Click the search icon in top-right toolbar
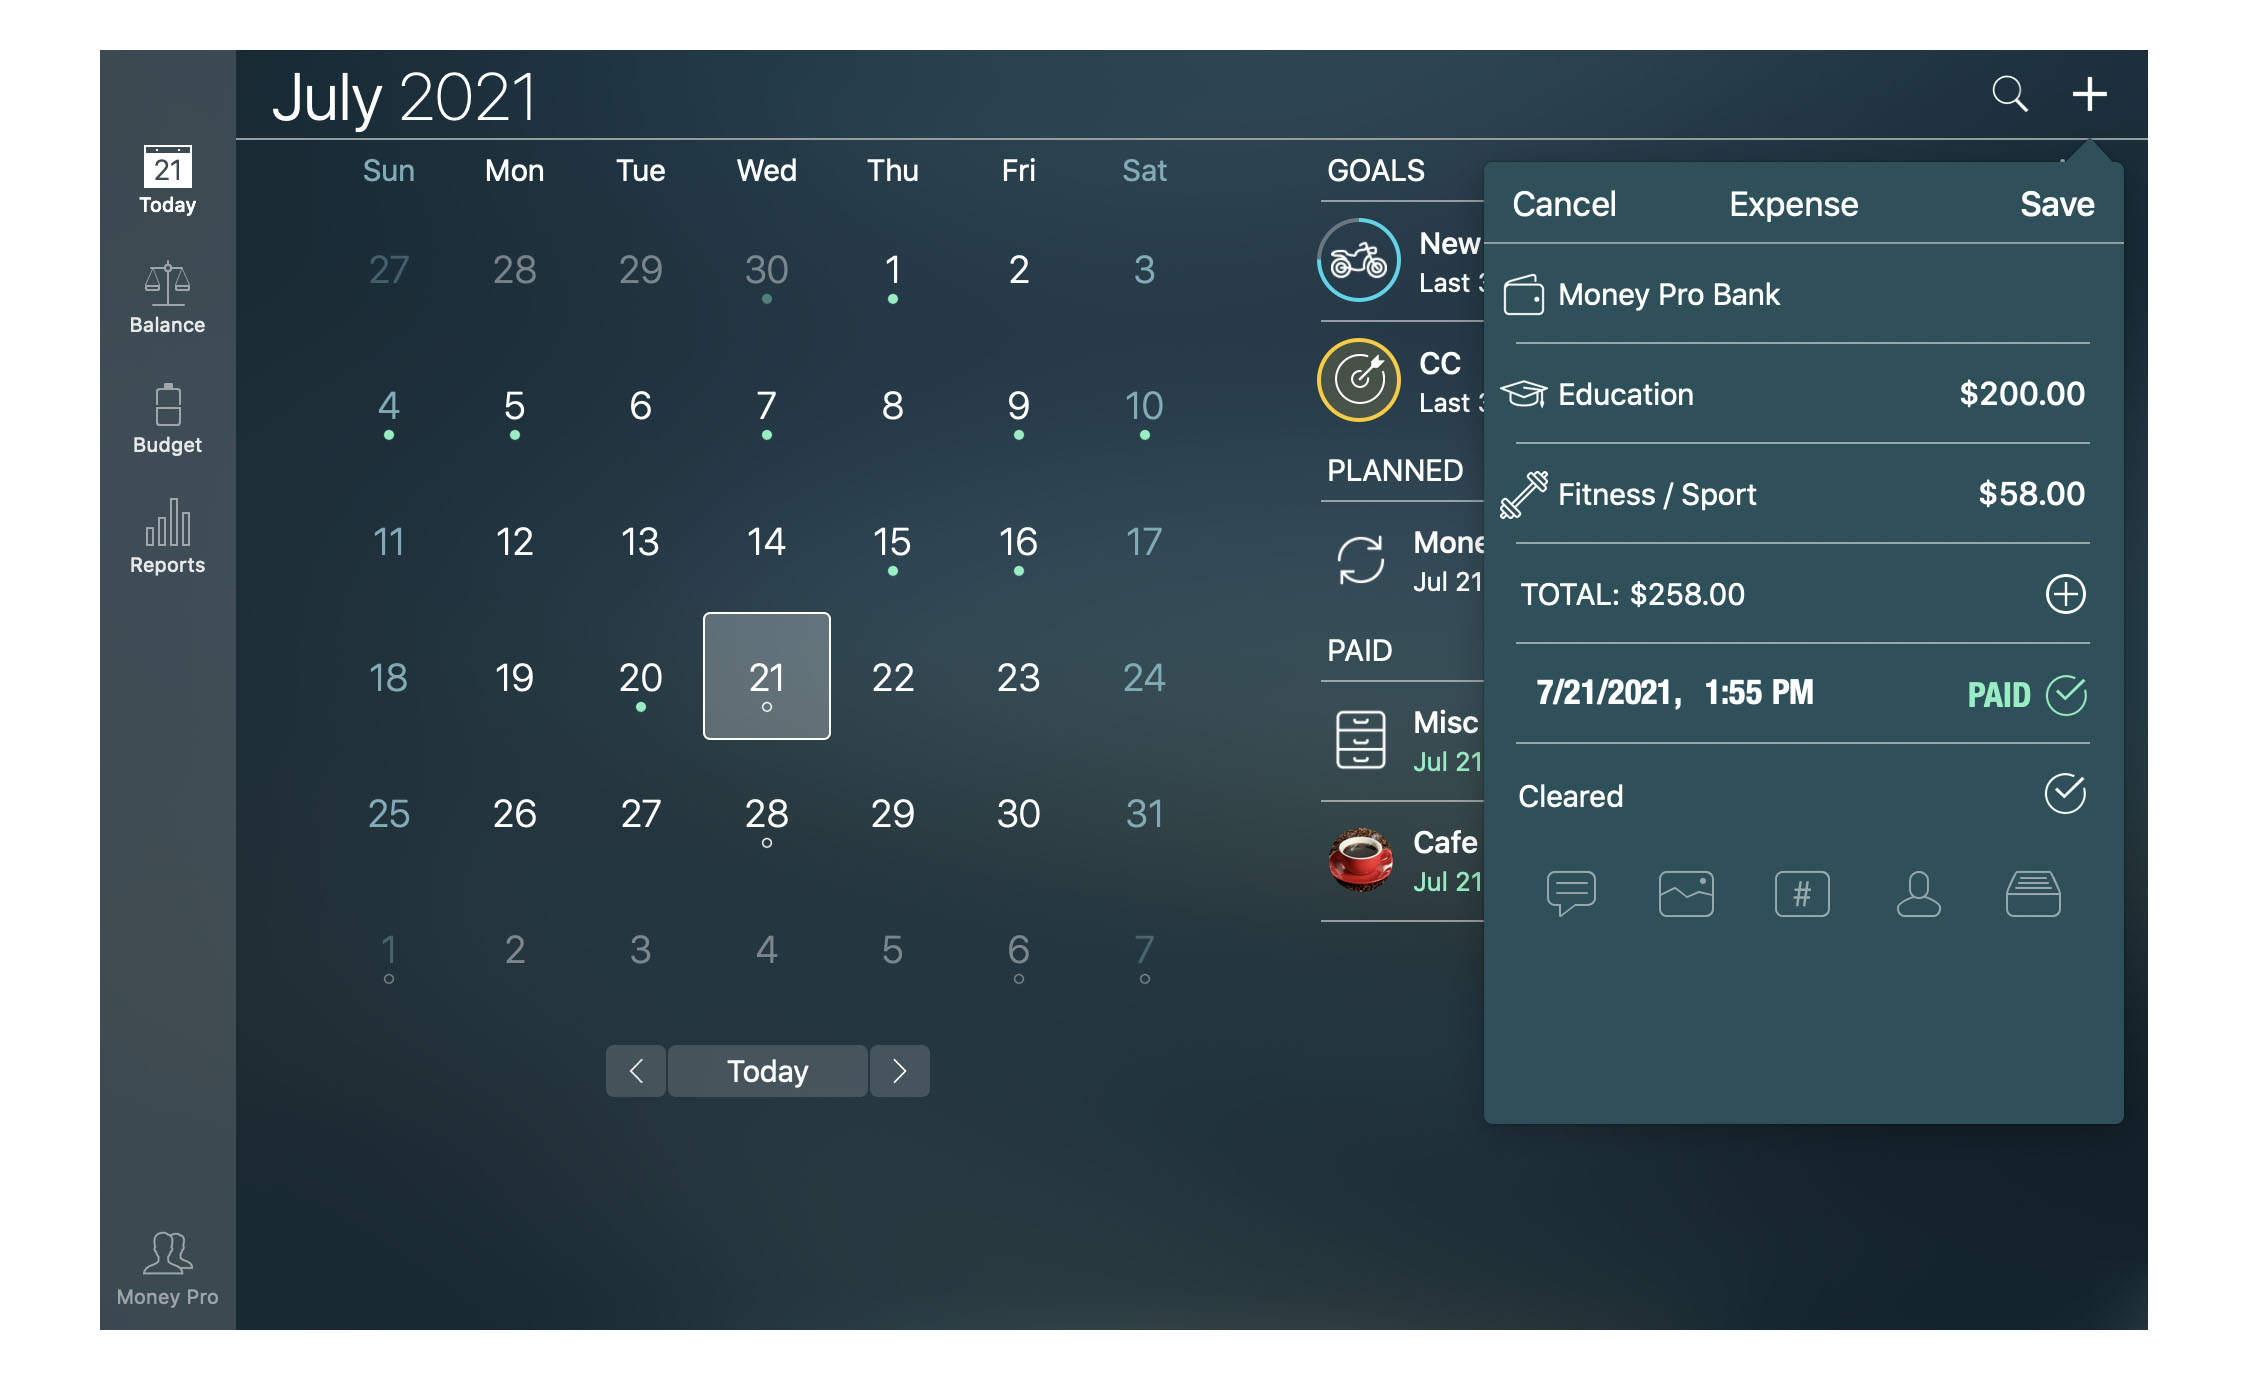Image resolution: width=2248 pixels, height=1380 pixels. [2009, 90]
